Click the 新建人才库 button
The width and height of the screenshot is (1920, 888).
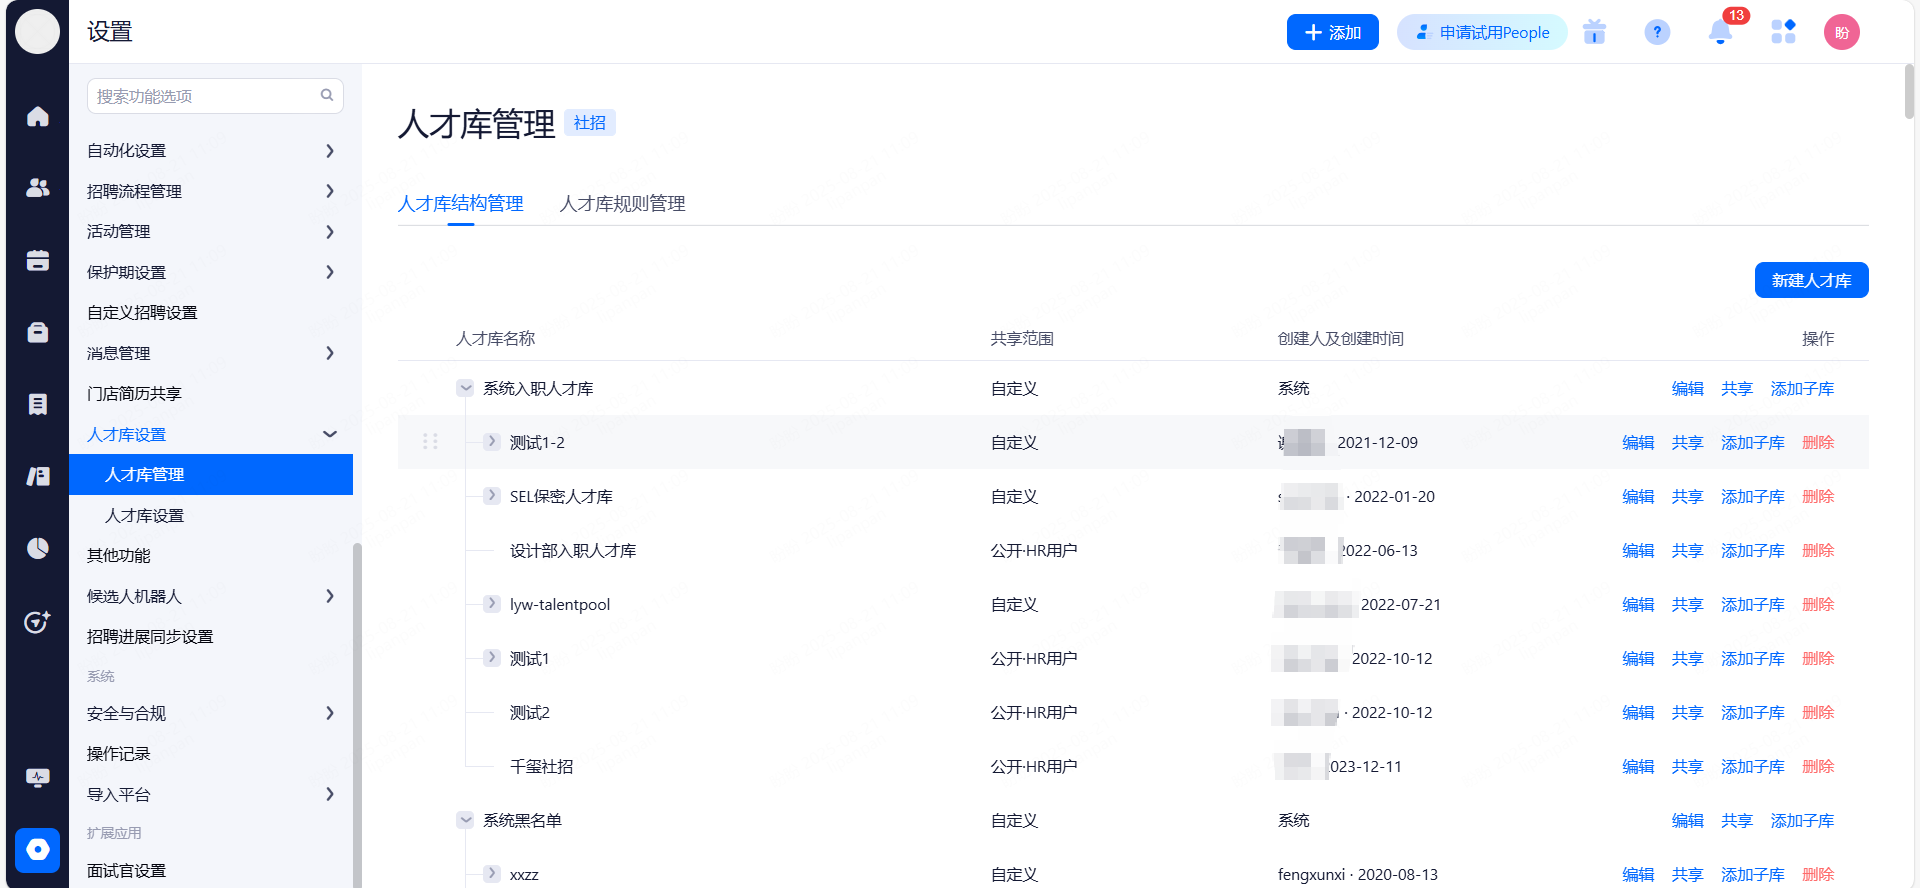click(x=1811, y=281)
